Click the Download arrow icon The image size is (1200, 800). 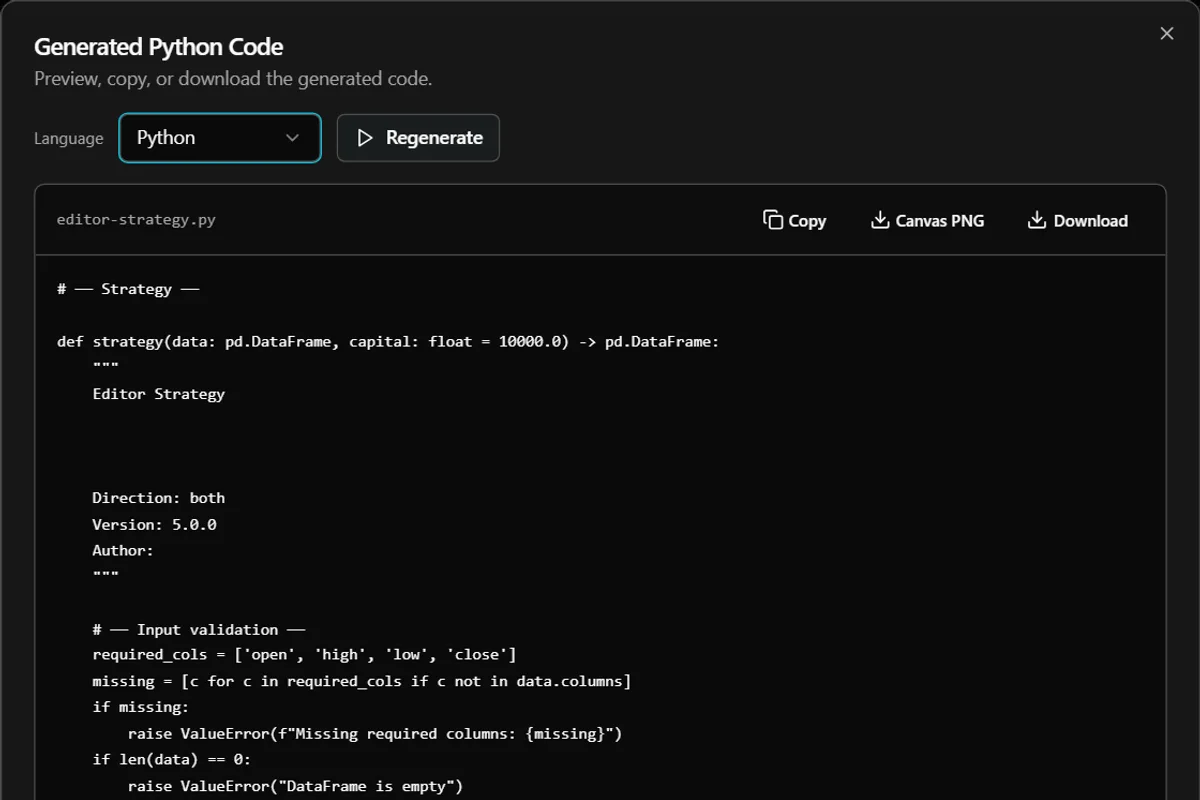pos(1037,220)
